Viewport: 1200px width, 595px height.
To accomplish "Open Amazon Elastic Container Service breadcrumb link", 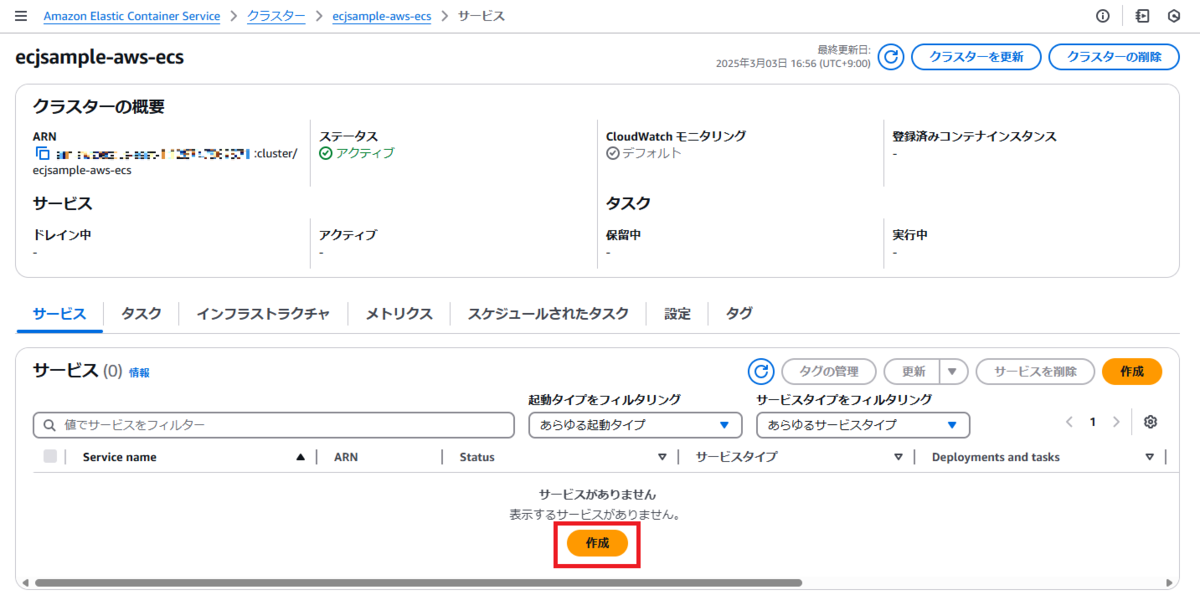I will [132, 17].
